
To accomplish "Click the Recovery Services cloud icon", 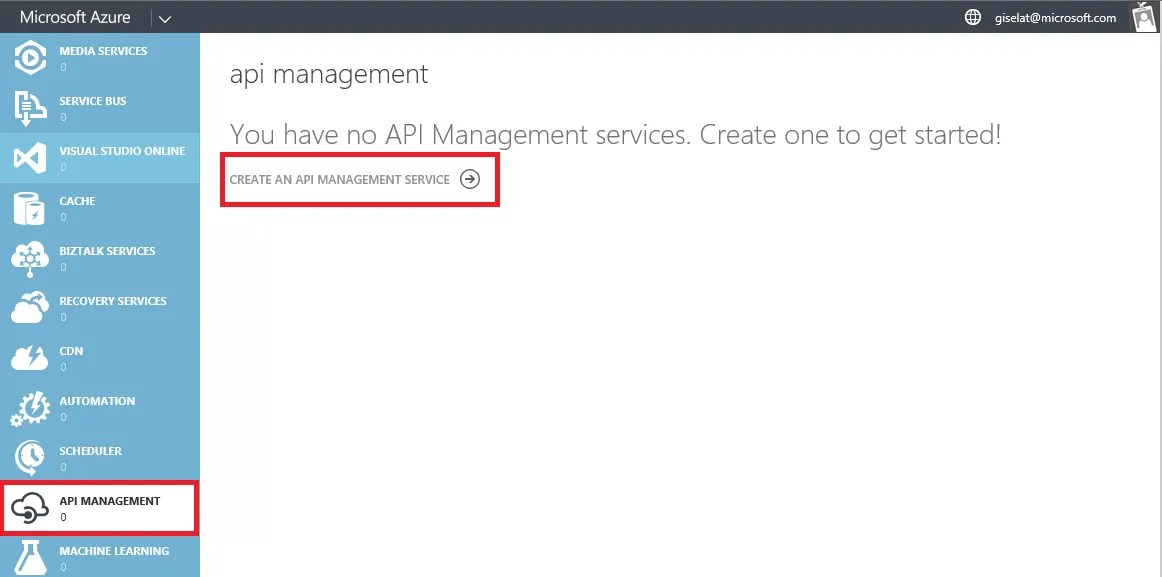I will click(30, 308).
